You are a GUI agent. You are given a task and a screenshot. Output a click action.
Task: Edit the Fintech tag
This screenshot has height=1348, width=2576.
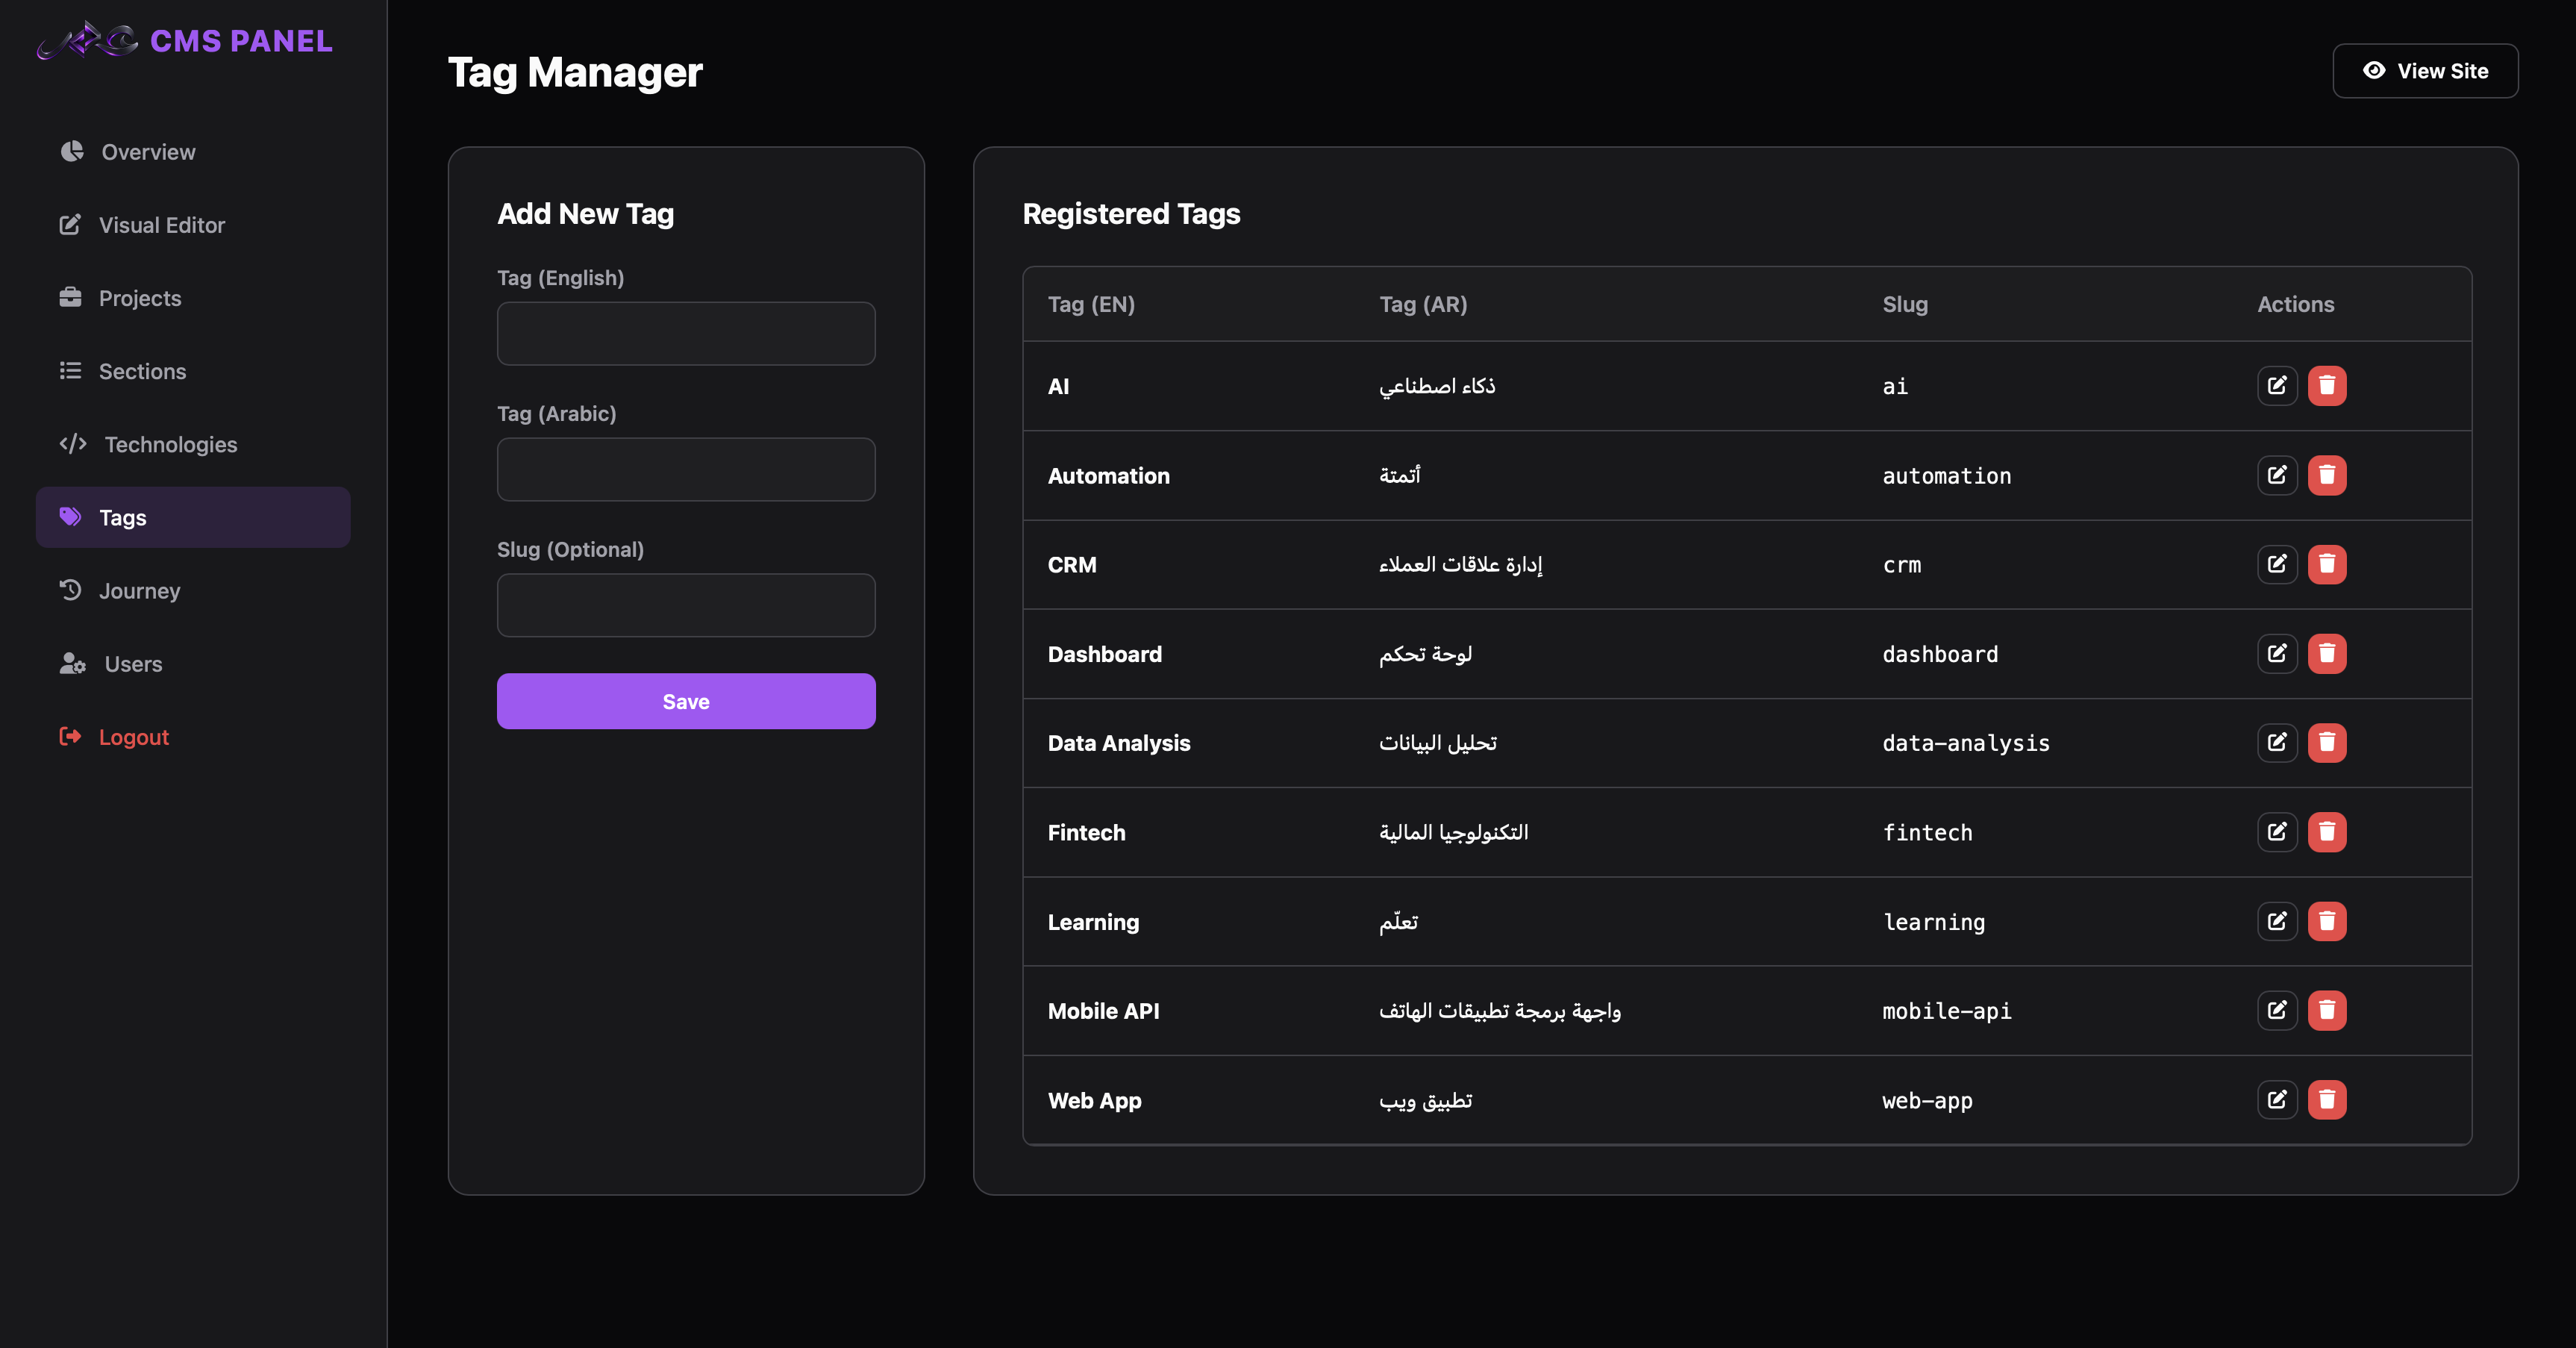point(2277,832)
